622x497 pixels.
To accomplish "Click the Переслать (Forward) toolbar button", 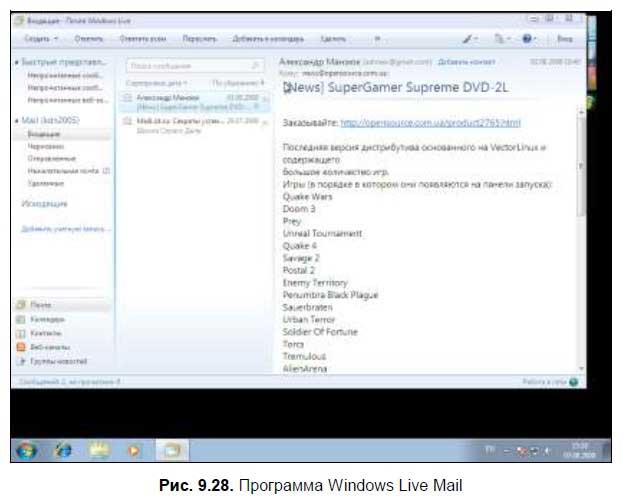I will click(x=200, y=38).
